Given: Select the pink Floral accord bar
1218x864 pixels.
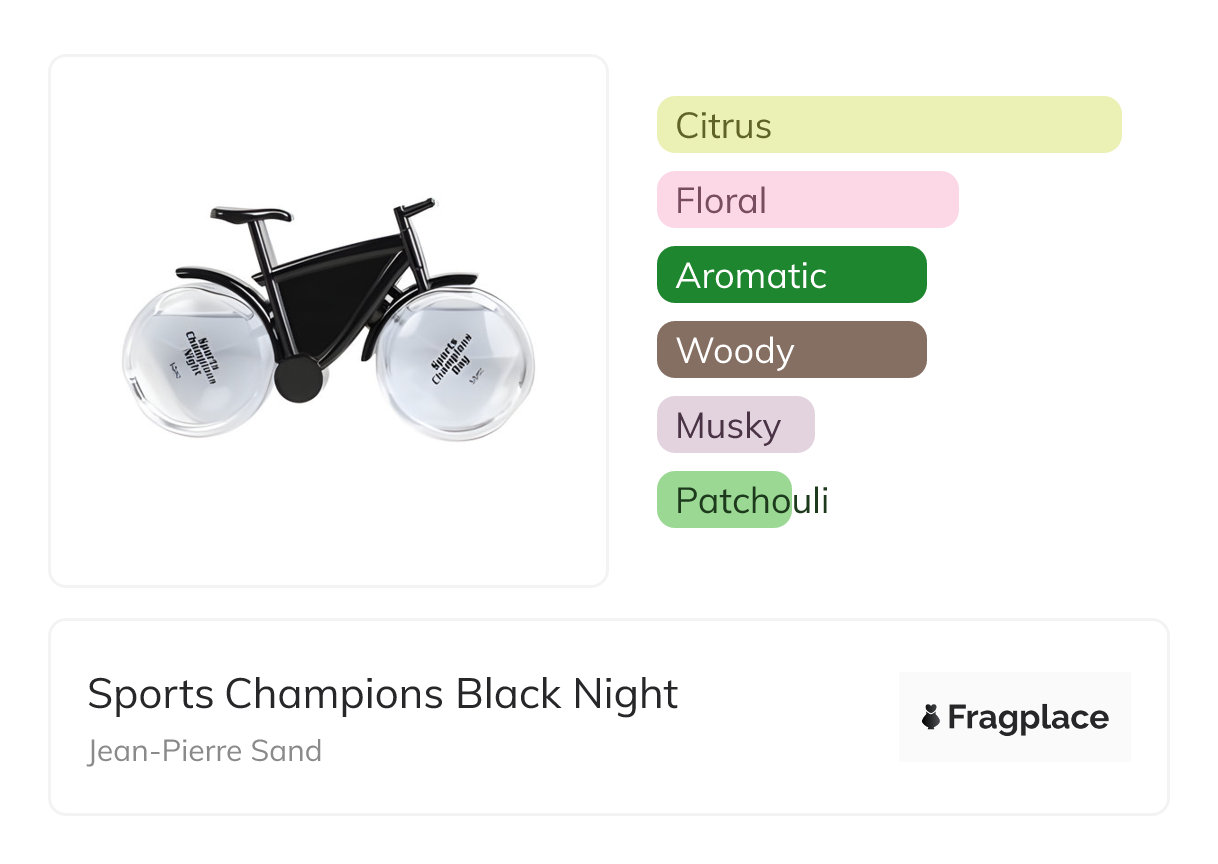Looking at the screenshot, I should click(x=807, y=200).
